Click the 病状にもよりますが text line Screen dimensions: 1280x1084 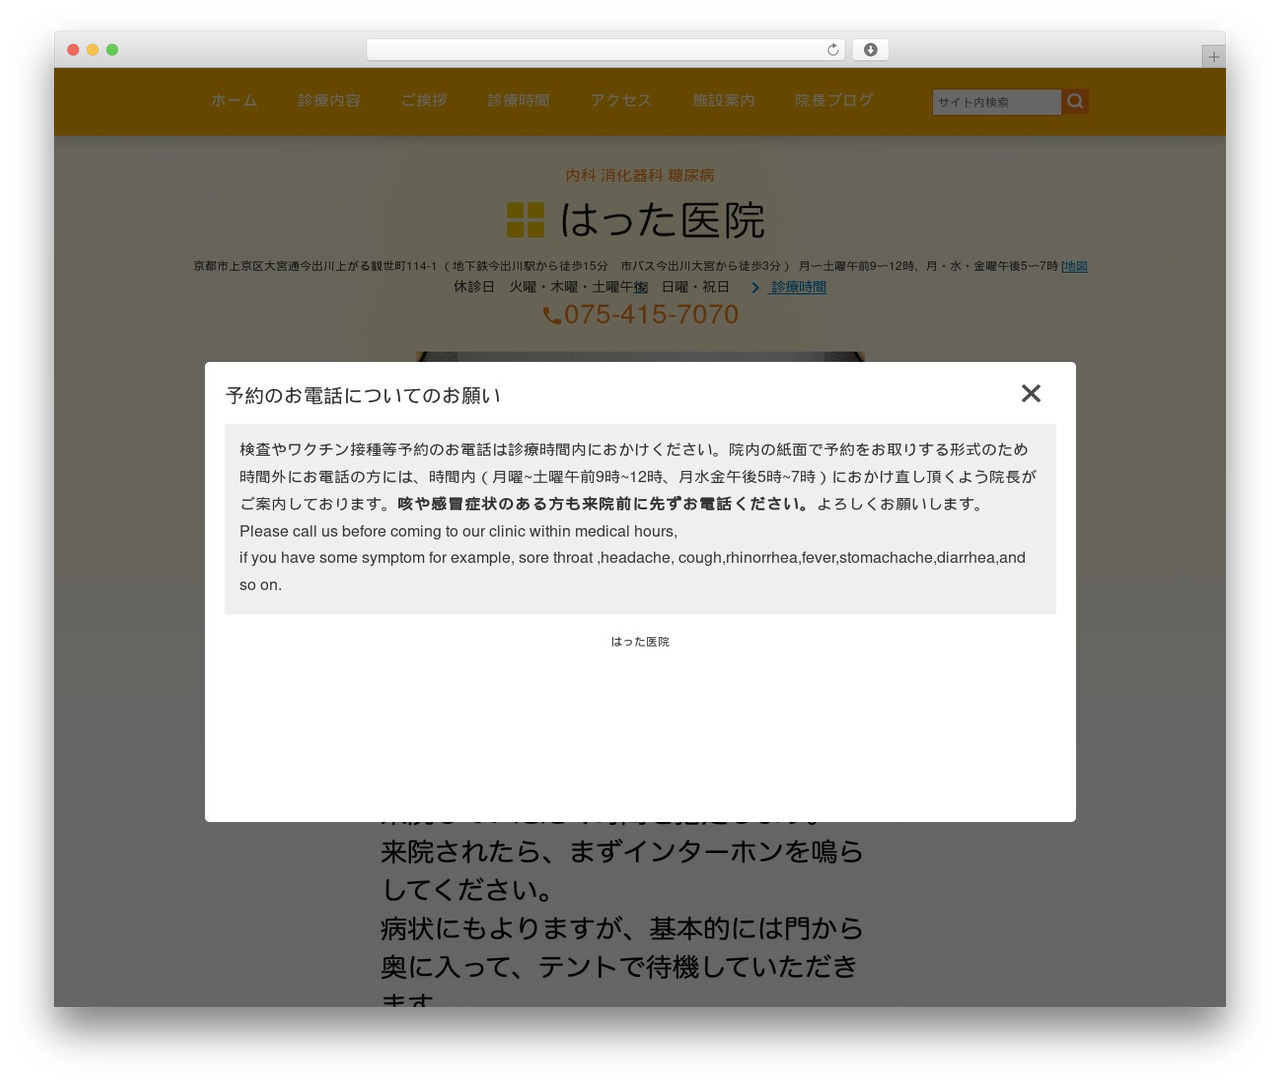(621, 929)
